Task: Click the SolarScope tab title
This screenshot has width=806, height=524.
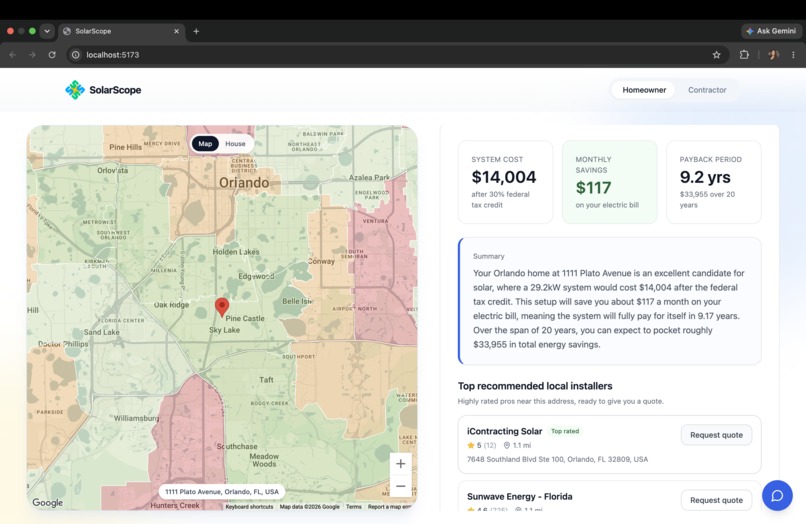Action: 93,31
